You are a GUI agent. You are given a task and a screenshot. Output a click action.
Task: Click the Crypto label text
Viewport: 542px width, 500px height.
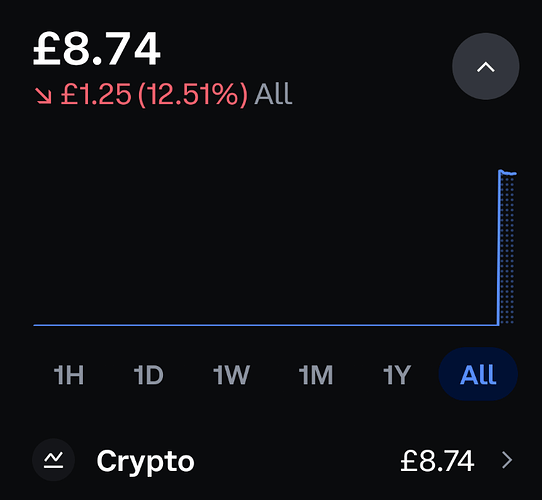click(x=146, y=462)
